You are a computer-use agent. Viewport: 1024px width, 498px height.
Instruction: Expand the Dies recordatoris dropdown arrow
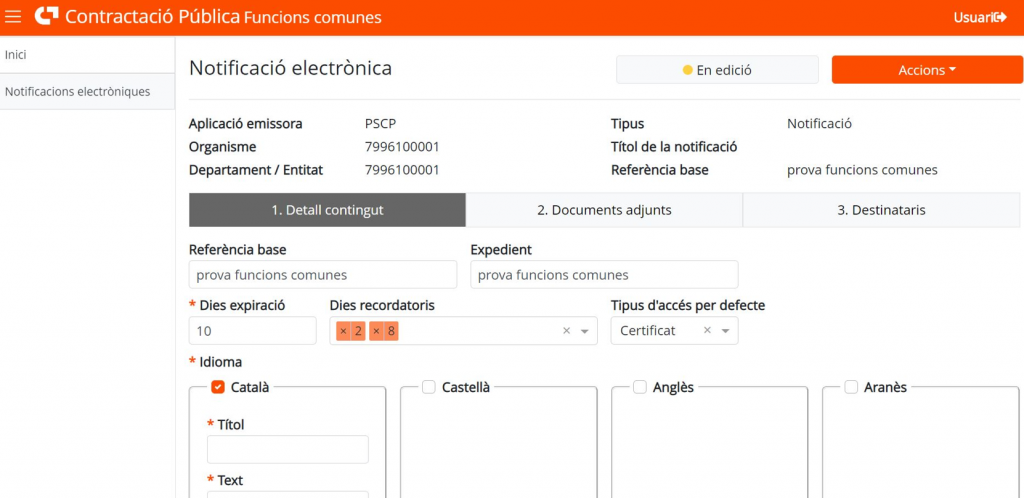point(585,331)
